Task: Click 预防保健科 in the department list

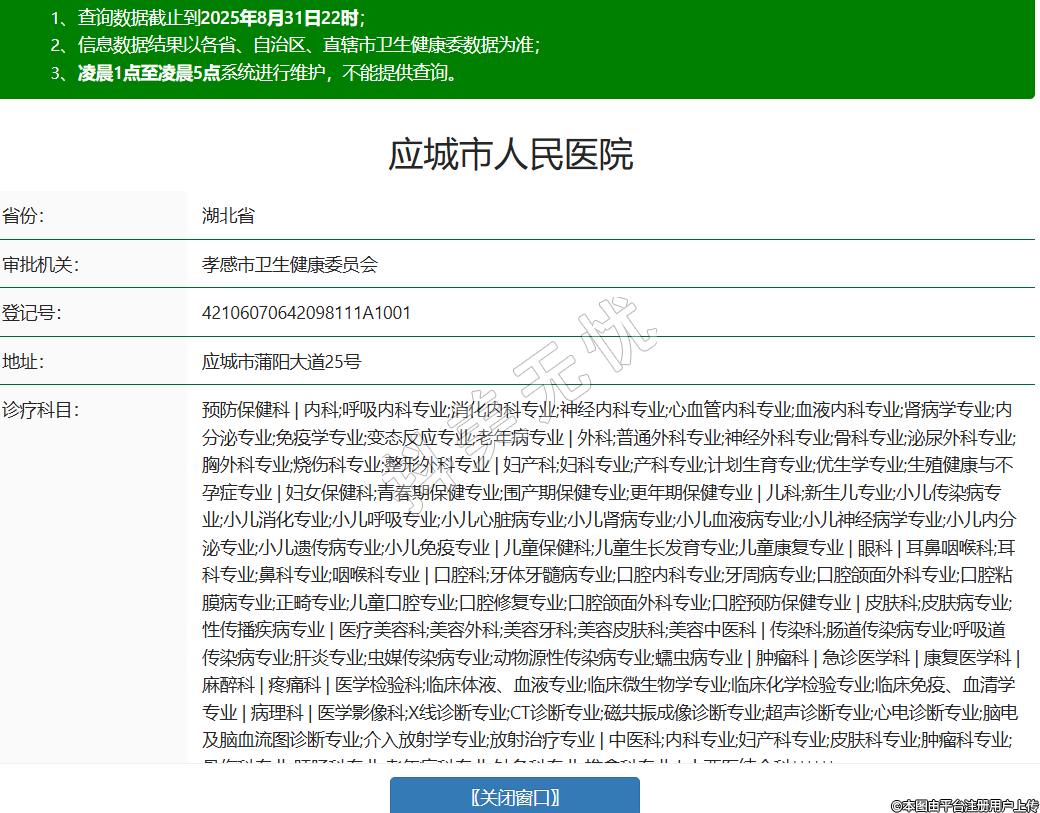Action: pos(245,410)
